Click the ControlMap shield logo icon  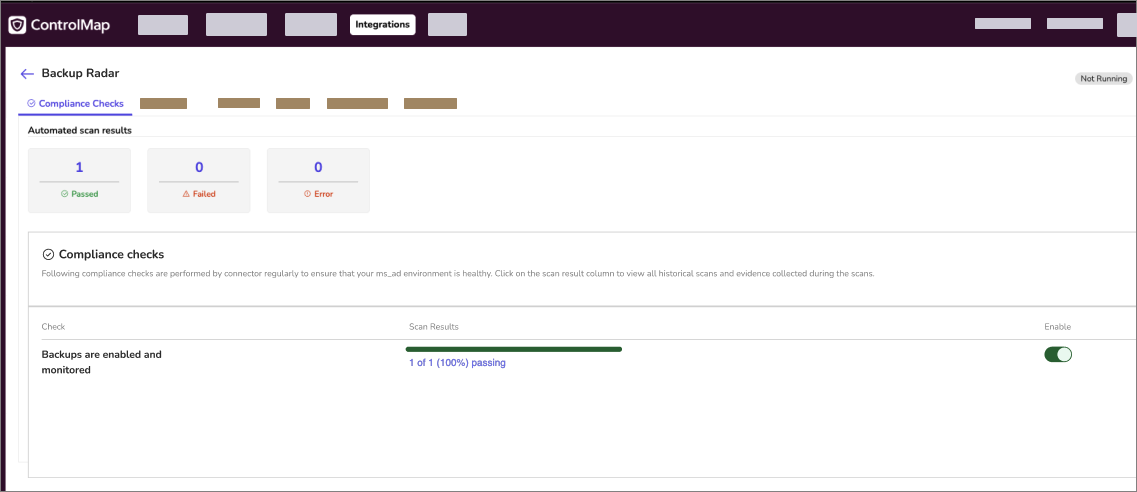tap(17, 25)
